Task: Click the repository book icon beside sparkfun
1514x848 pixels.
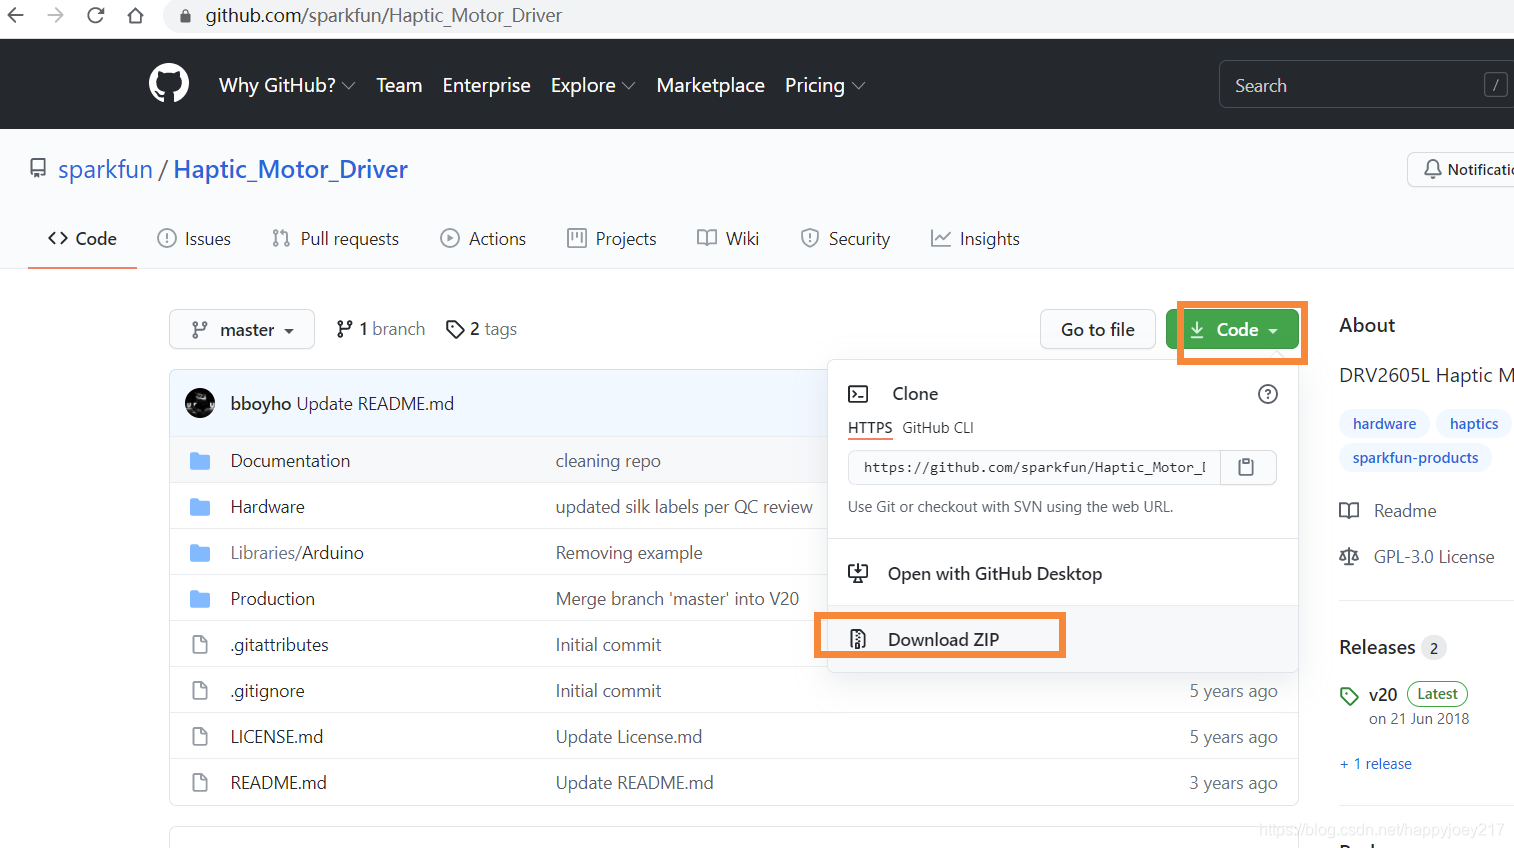Action: 38,169
